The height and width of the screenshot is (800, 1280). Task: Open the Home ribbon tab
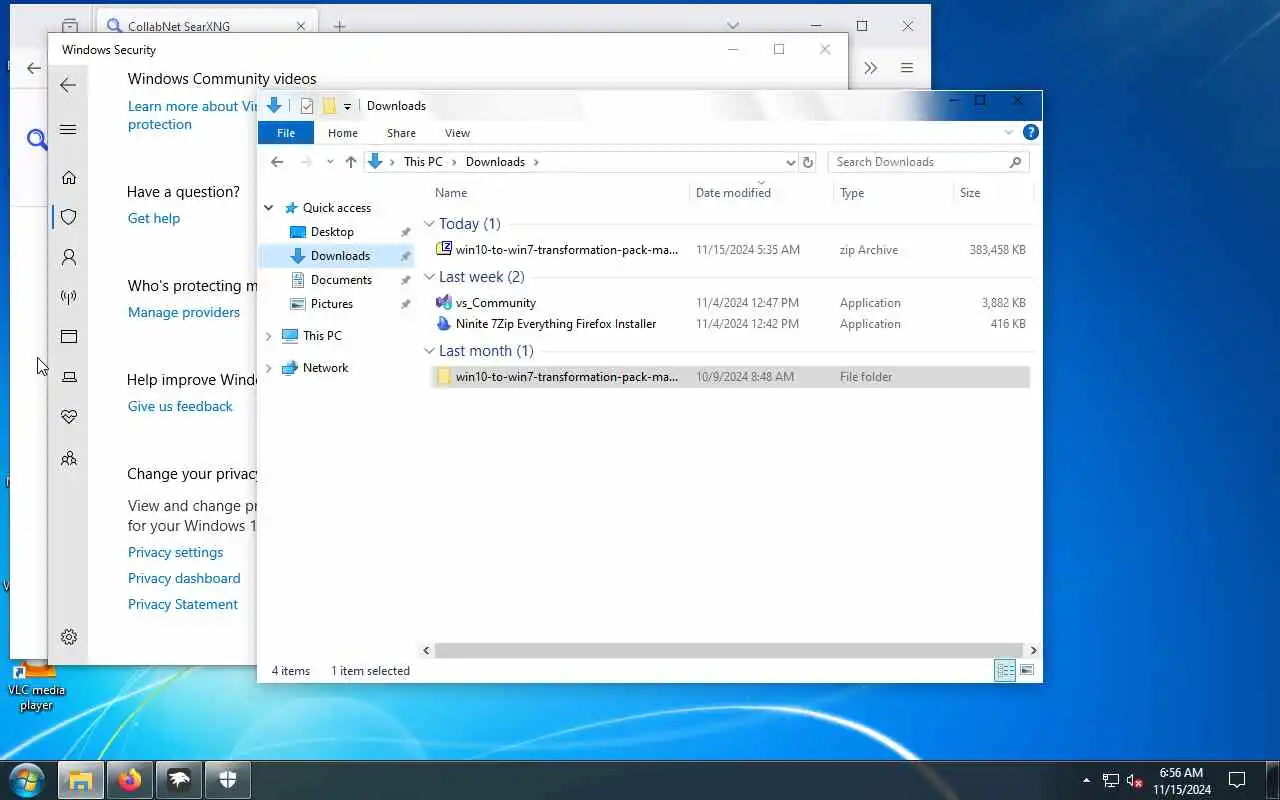click(343, 133)
